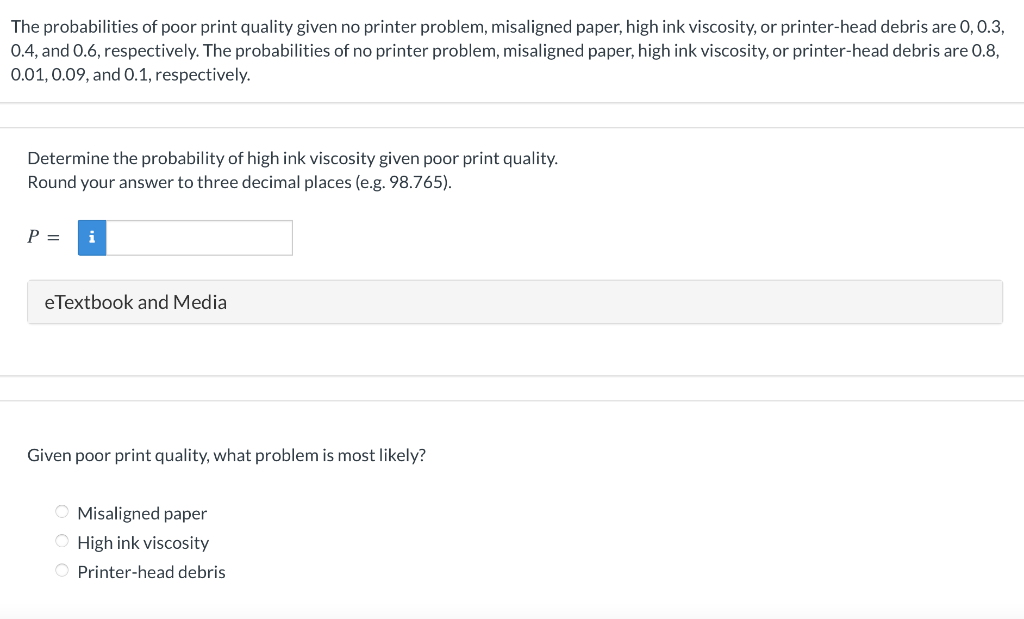Click the Printer-head debris label text

151,571
